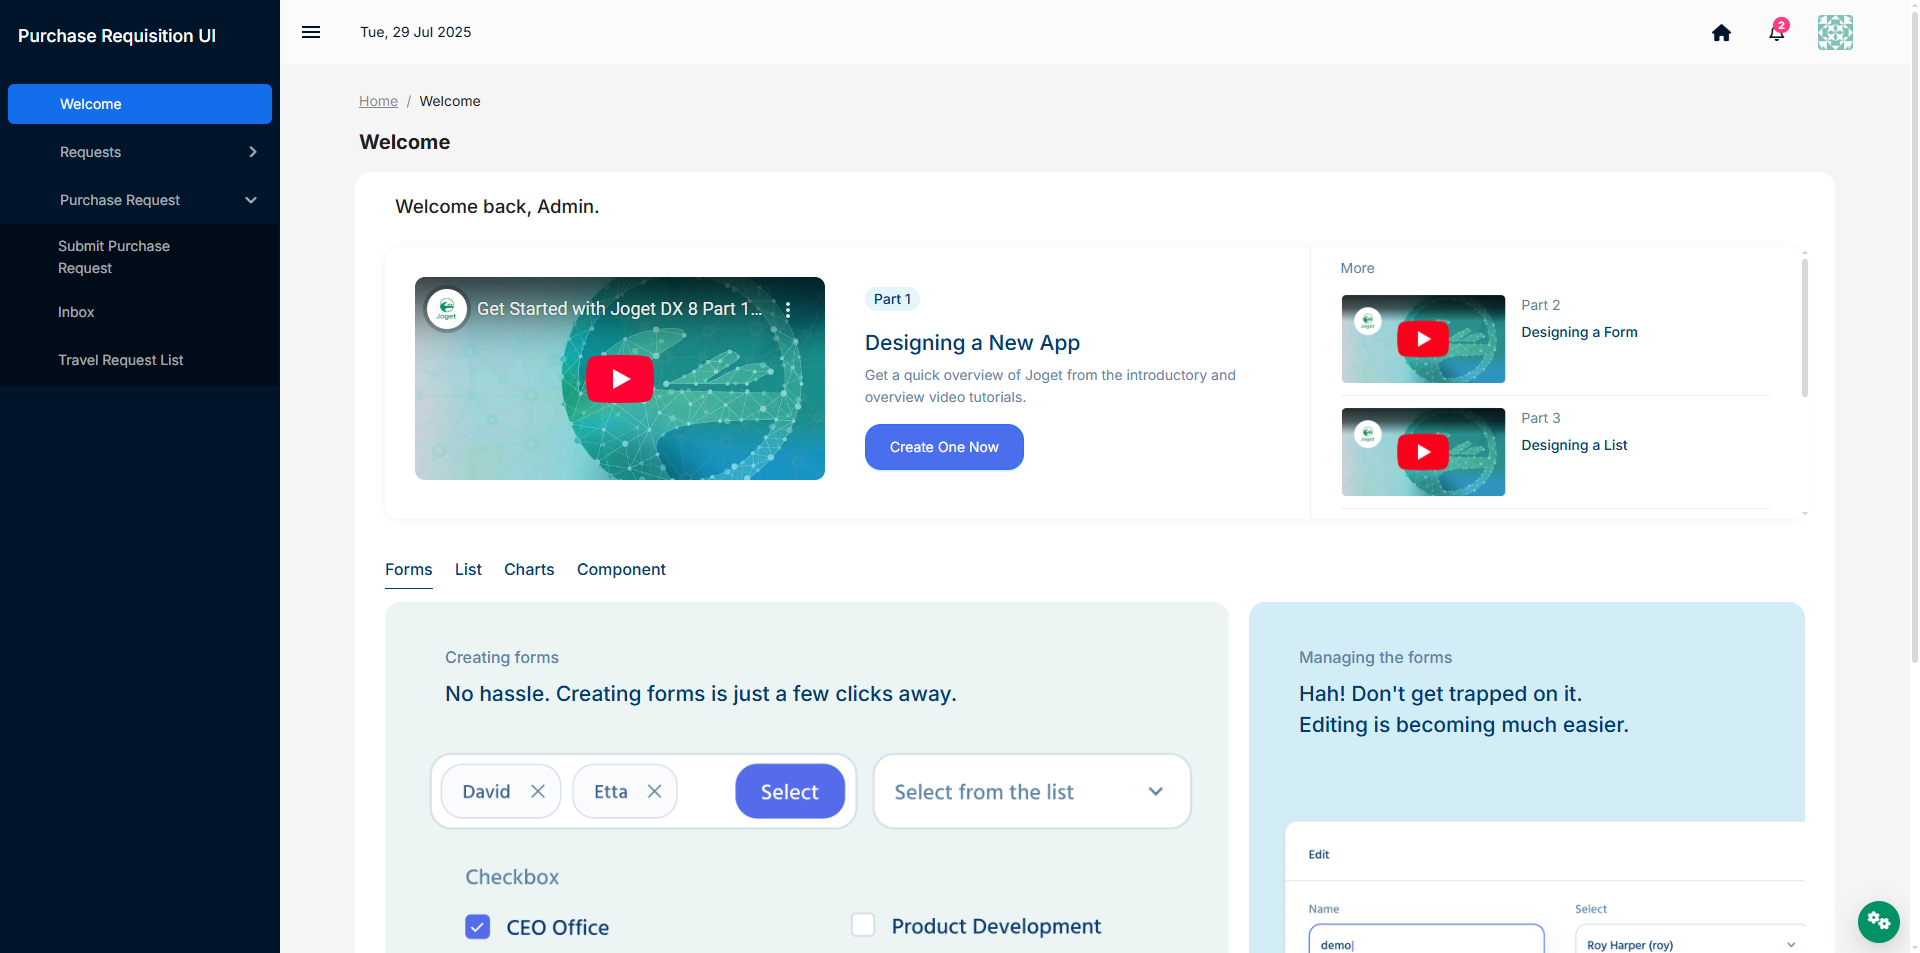The image size is (1920, 953).
Task: Expand Requests submenu chevron
Action: [253, 152]
